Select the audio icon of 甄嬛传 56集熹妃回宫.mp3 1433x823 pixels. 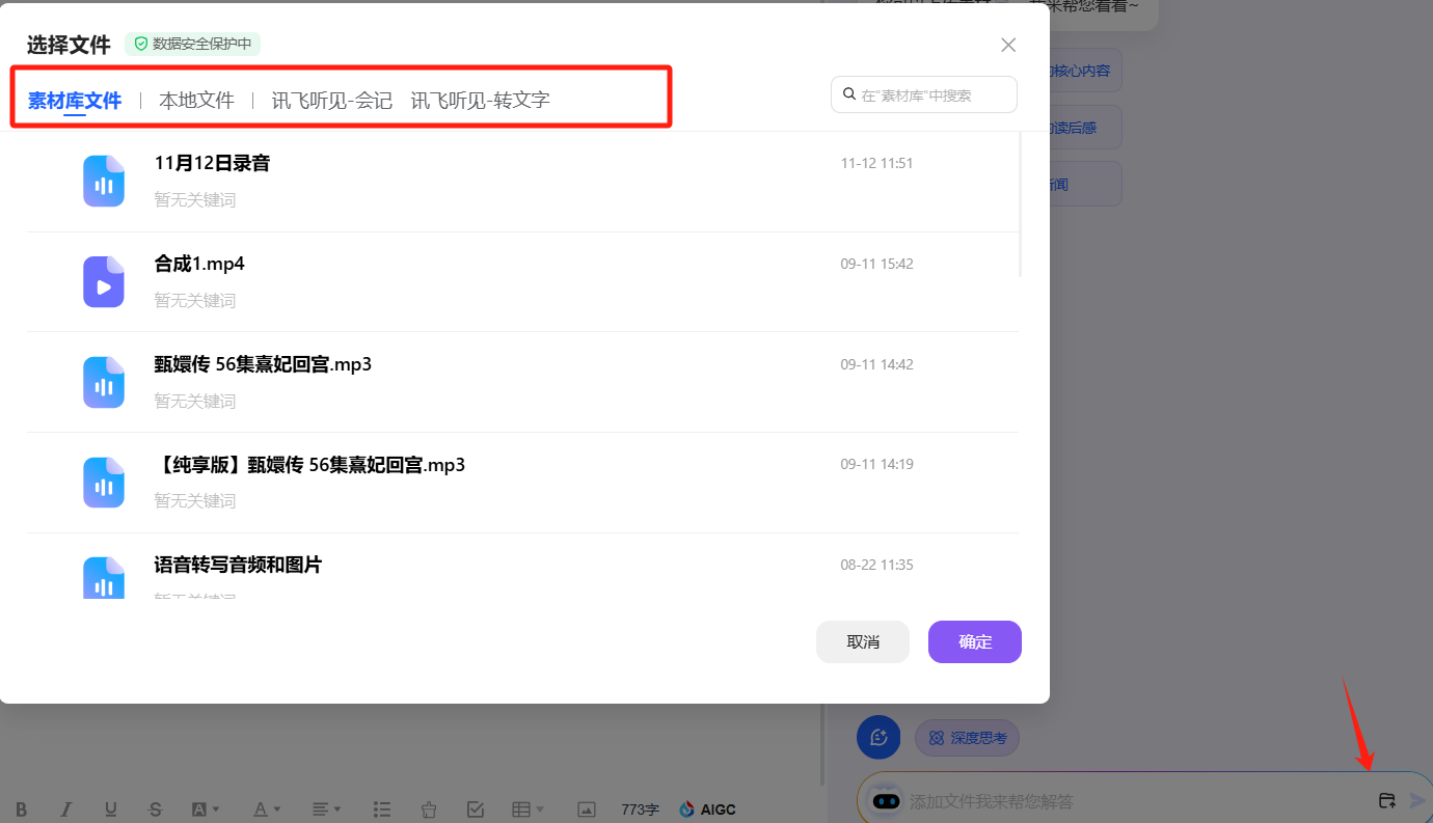[x=104, y=382]
